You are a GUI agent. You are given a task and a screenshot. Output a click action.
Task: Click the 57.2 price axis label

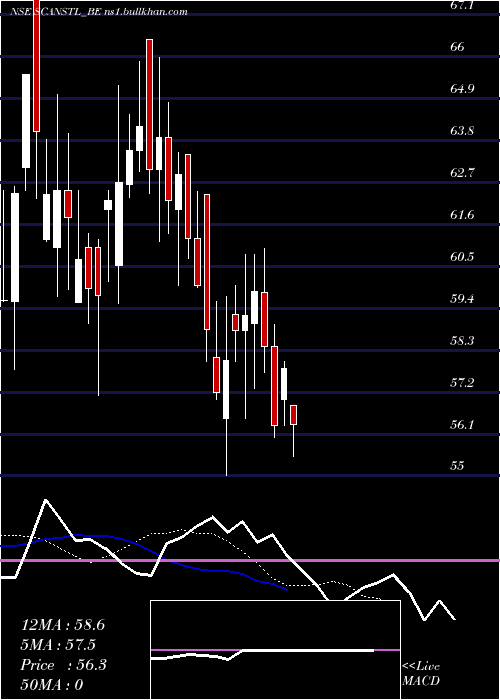(x=462, y=383)
